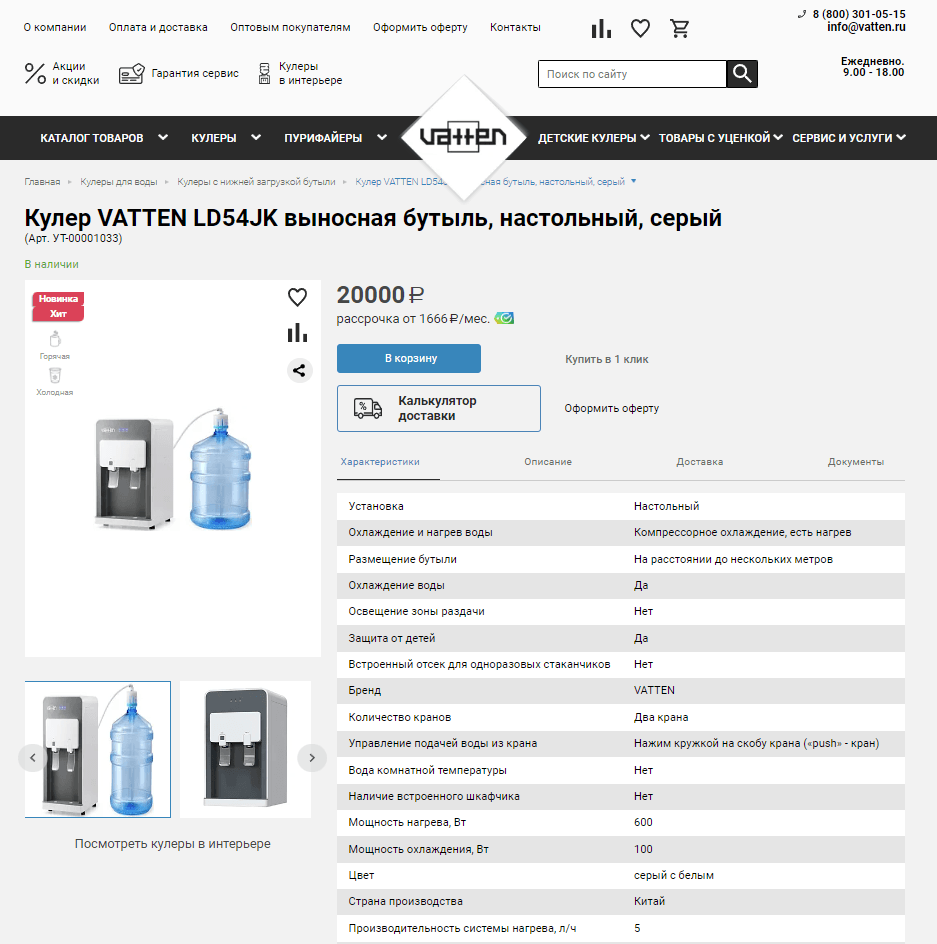Open the О компании menu link
Screen dimensions: 937x944
point(55,27)
